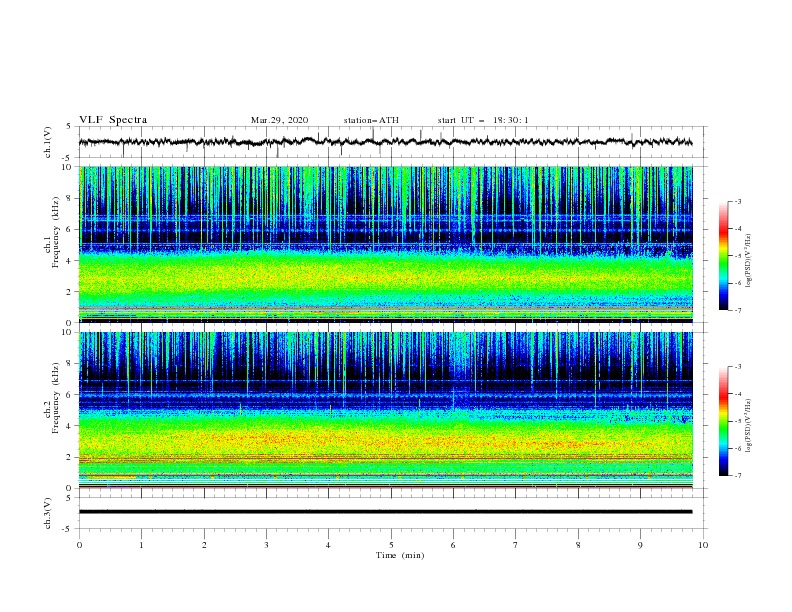This screenshot has height=612, width=792.
Task: Click the ch.3 flat voltage trace
Action: (x=385, y=512)
